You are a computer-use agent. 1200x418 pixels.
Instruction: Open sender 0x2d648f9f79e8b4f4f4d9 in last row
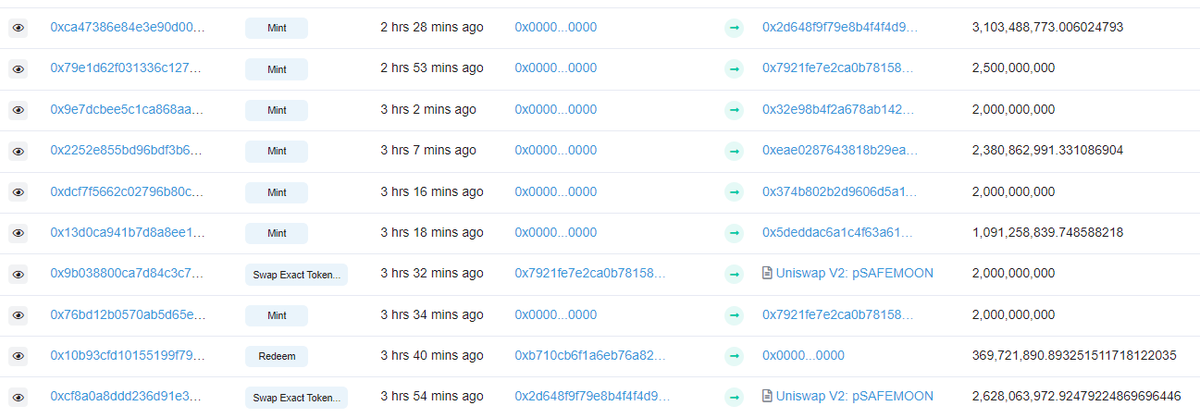(x=590, y=396)
